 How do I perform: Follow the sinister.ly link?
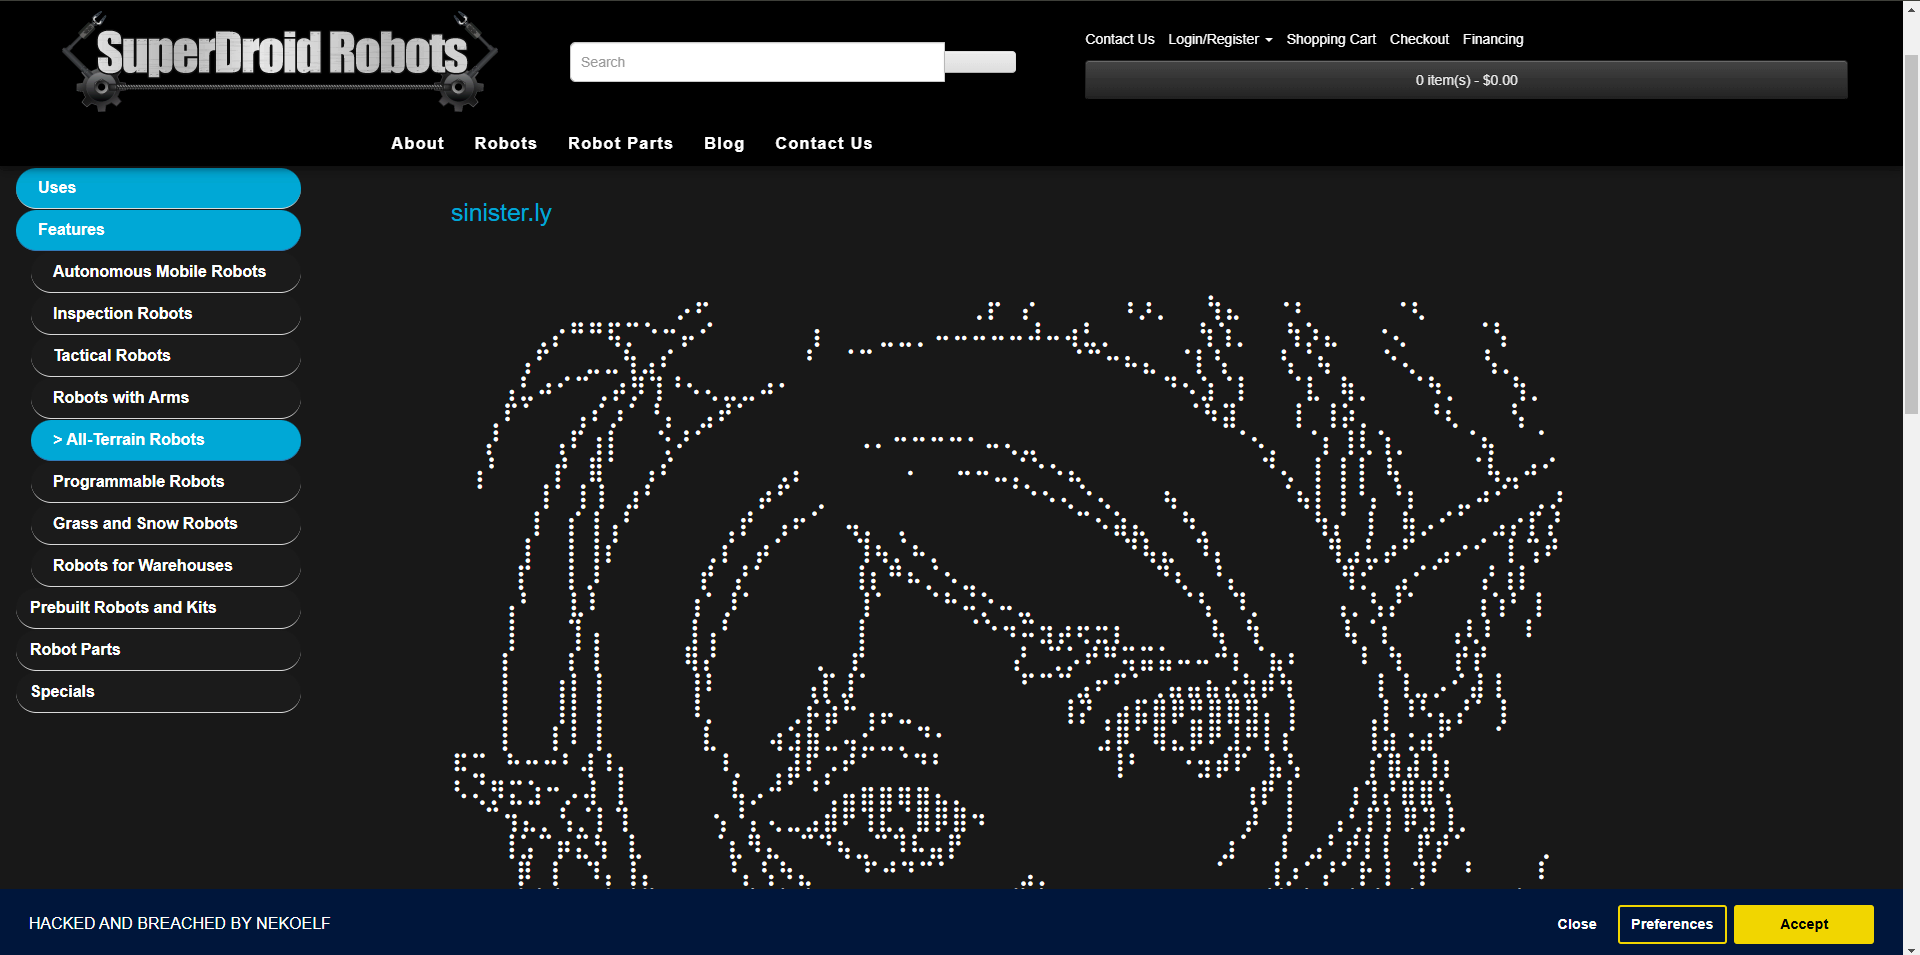(x=501, y=213)
